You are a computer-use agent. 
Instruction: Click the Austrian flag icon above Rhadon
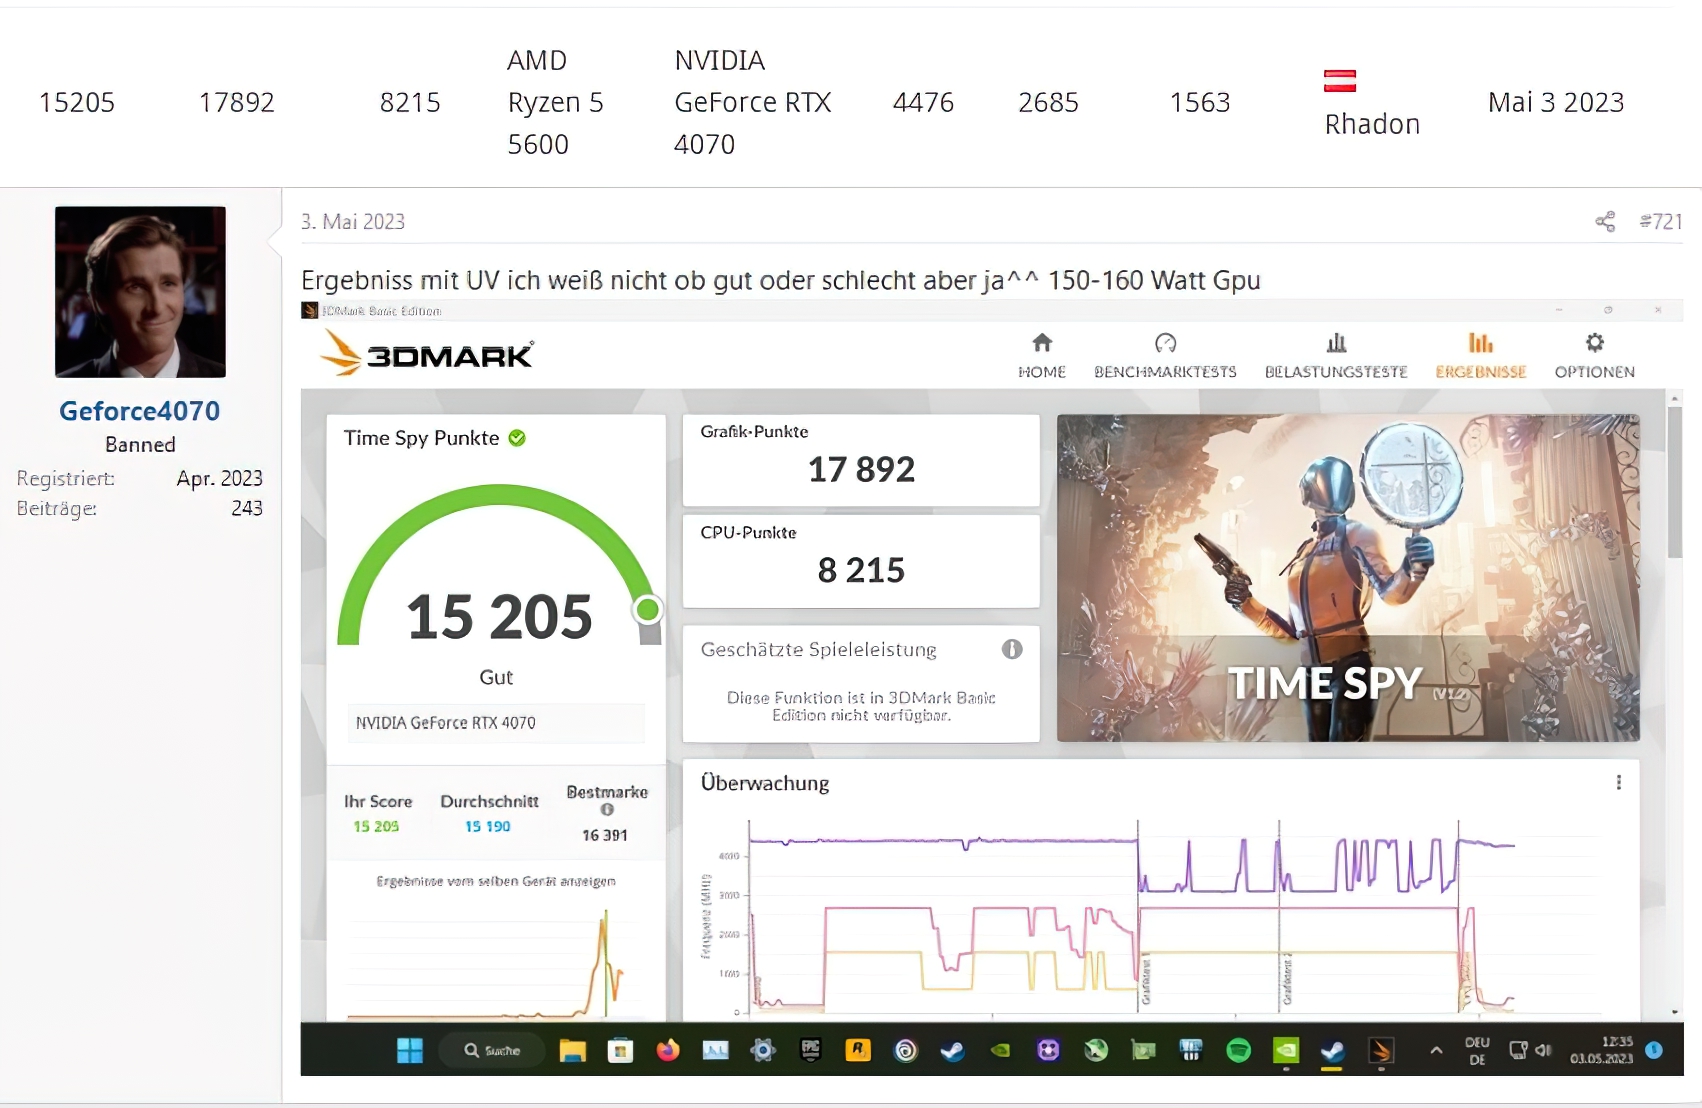point(1340,81)
